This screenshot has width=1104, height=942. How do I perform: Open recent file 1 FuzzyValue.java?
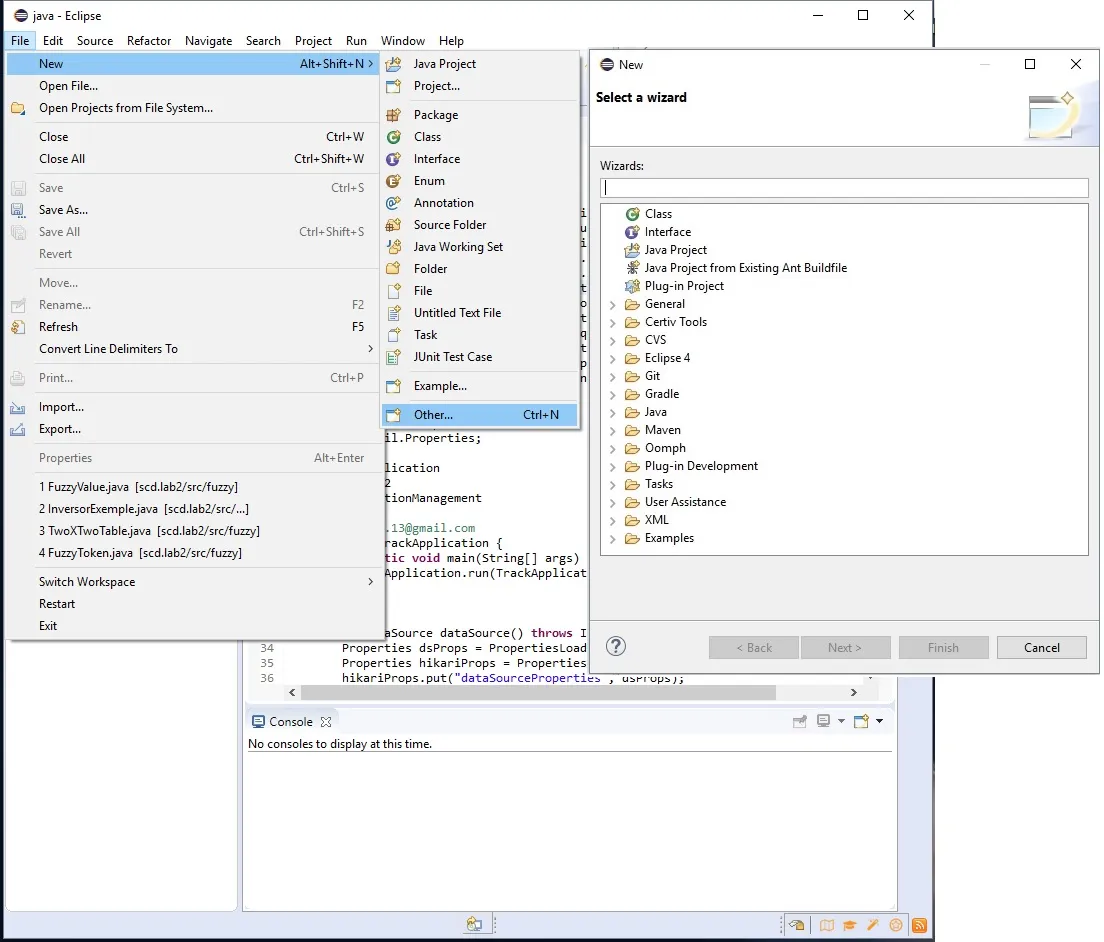click(x=194, y=486)
